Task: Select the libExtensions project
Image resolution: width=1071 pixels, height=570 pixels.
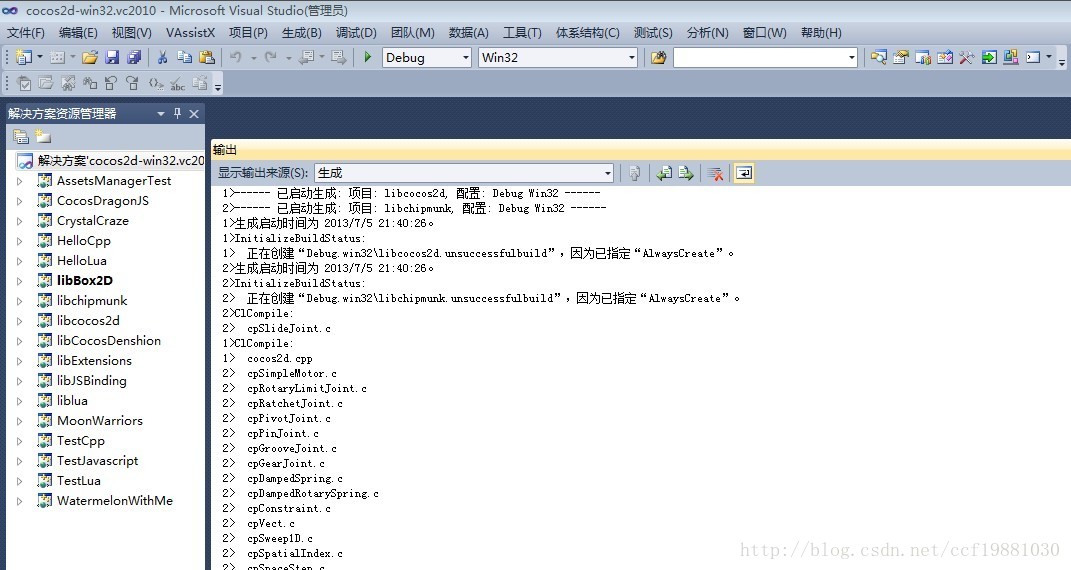Action: point(94,360)
